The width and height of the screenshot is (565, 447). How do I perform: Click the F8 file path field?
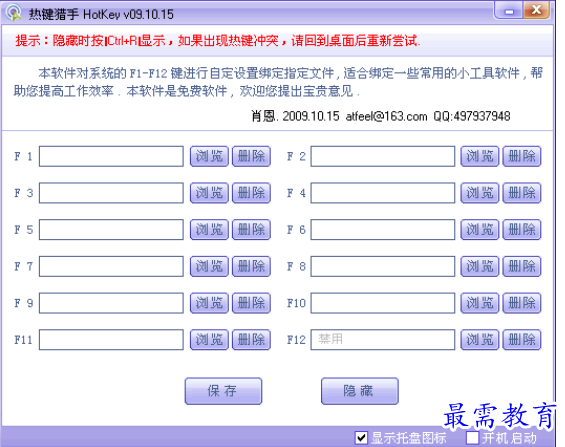tap(383, 267)
